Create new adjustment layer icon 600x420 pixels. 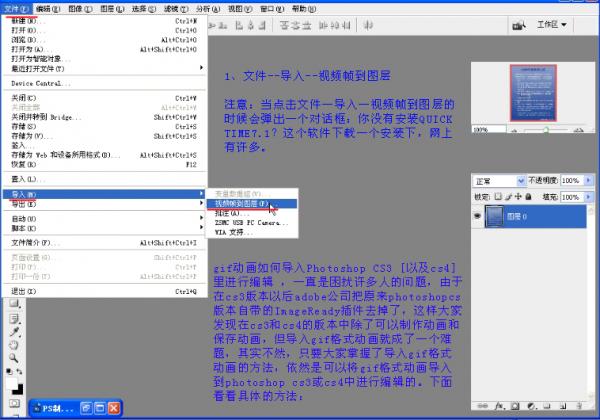[531, 406]
